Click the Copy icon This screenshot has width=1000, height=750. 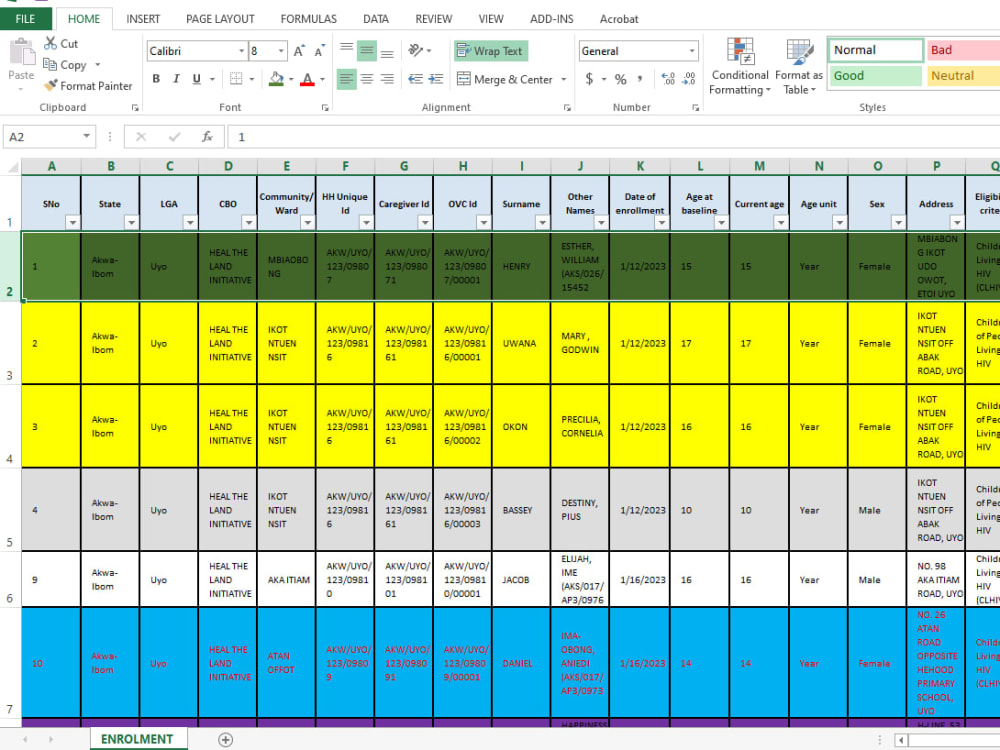click(50, 64)
